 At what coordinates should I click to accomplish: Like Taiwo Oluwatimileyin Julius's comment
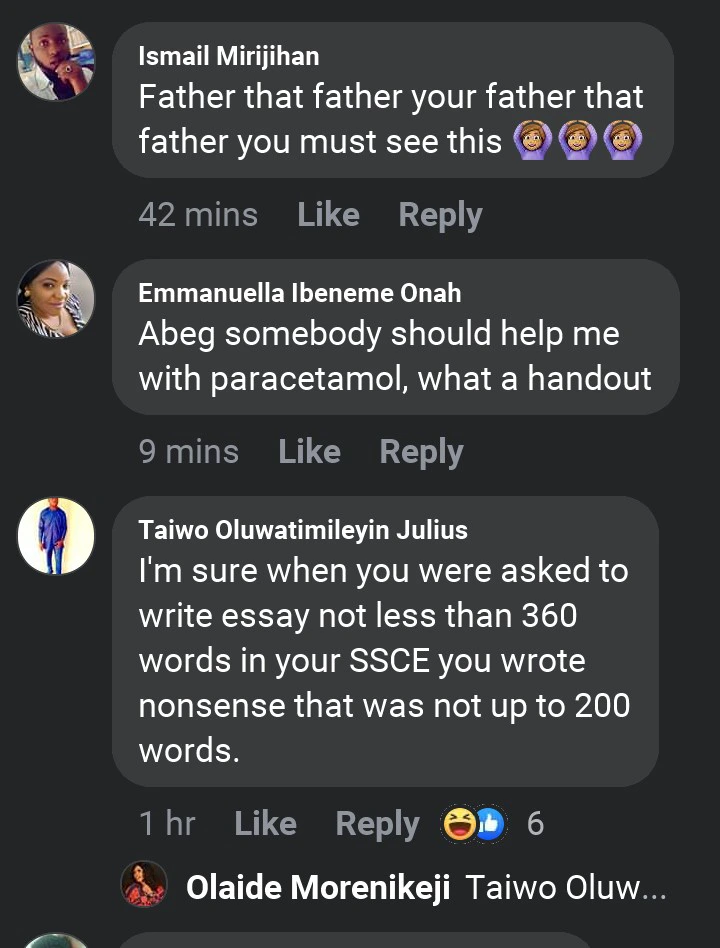tap(265, 824)
